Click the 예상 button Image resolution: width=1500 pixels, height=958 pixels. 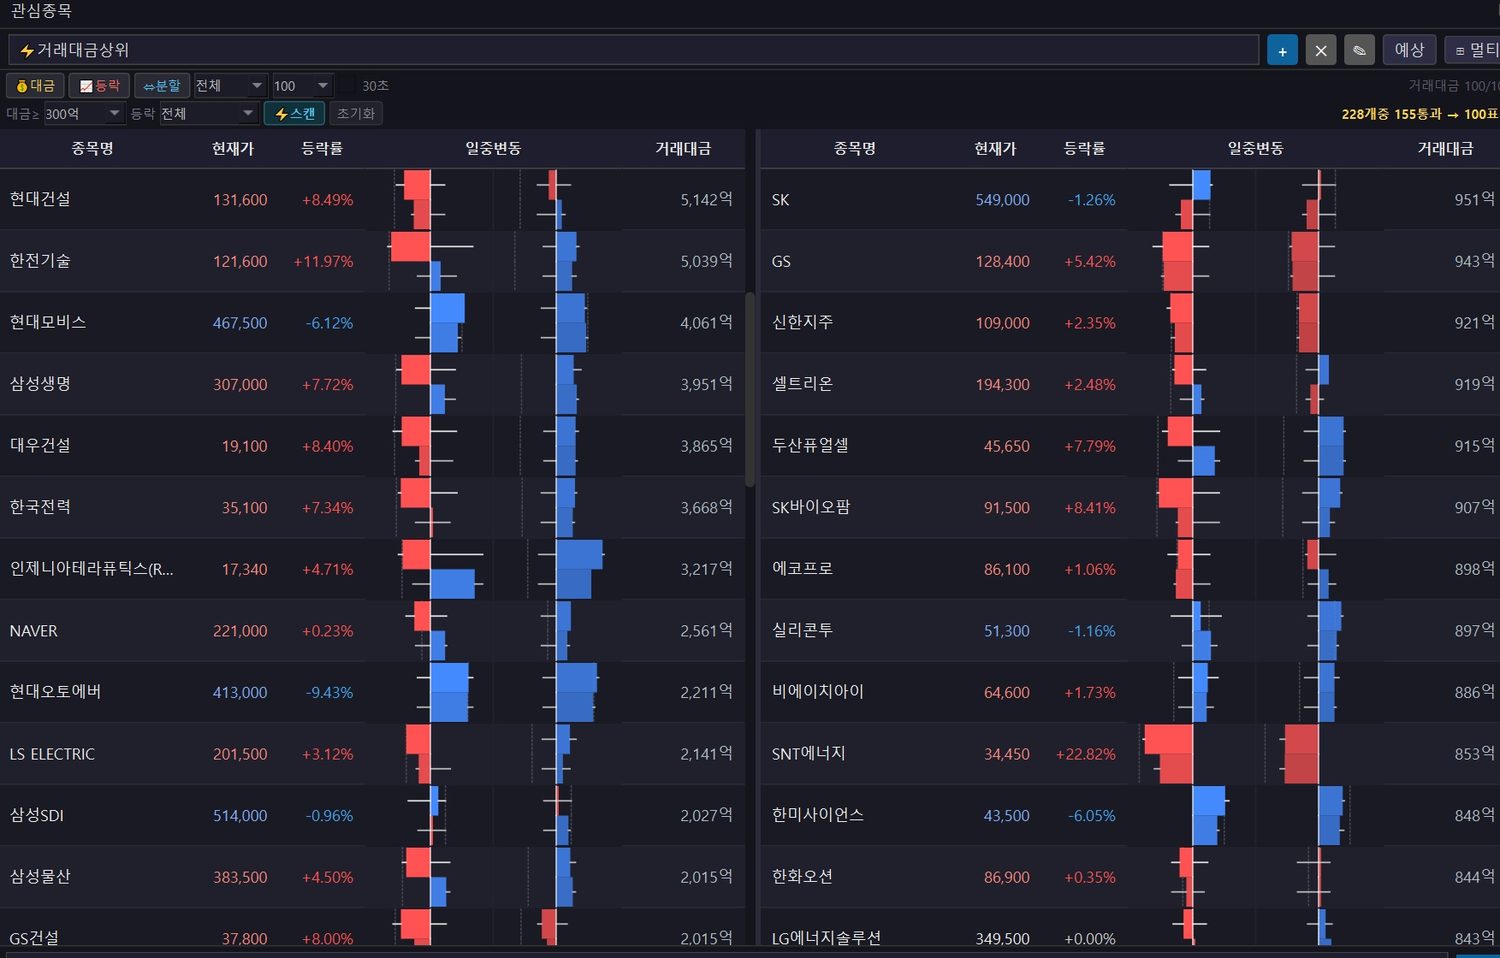pos(1410,50)
